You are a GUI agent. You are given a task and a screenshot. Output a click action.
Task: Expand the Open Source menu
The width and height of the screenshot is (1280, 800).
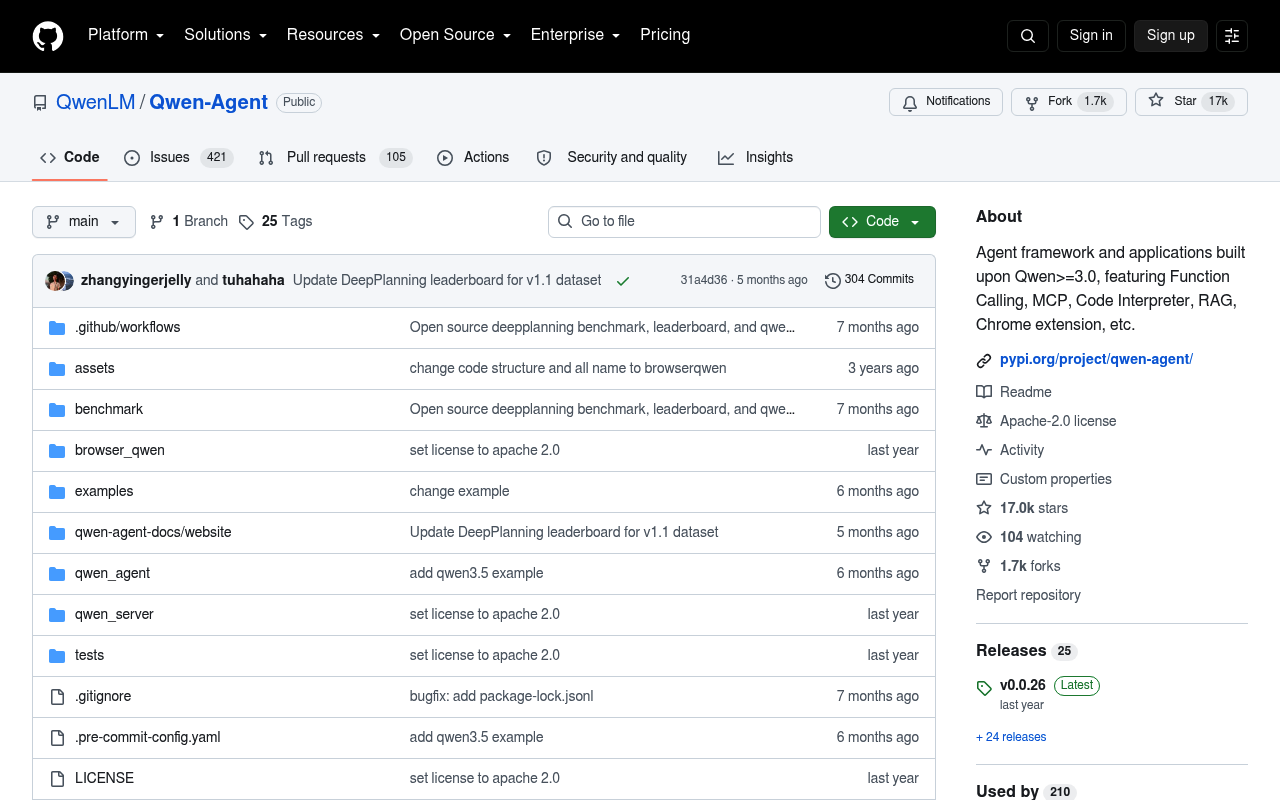455,35
